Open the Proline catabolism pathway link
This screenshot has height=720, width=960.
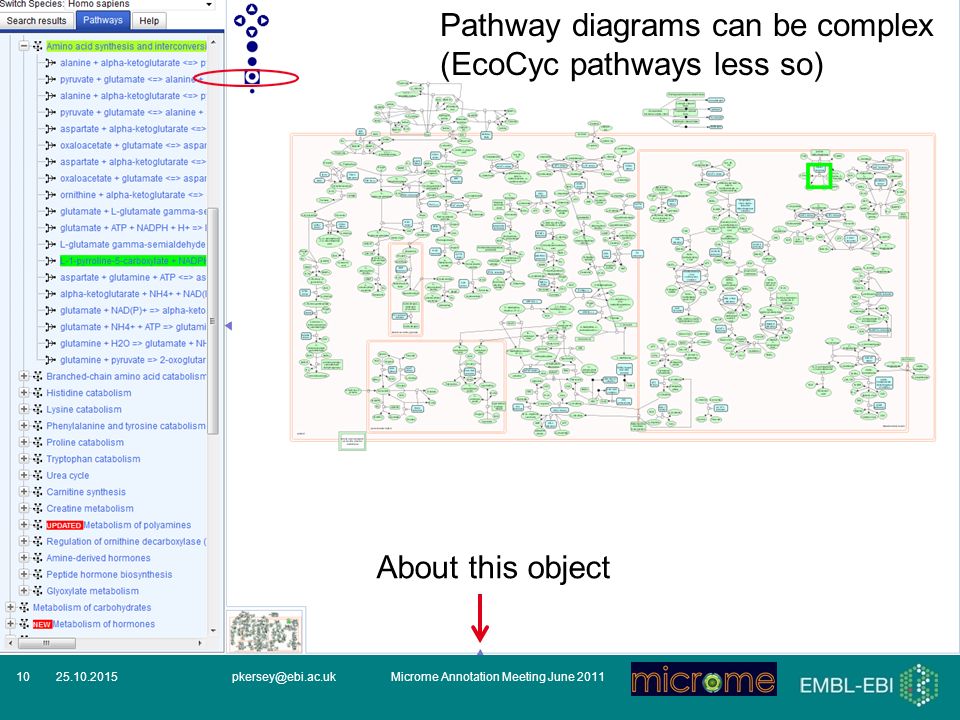[85, 442]
